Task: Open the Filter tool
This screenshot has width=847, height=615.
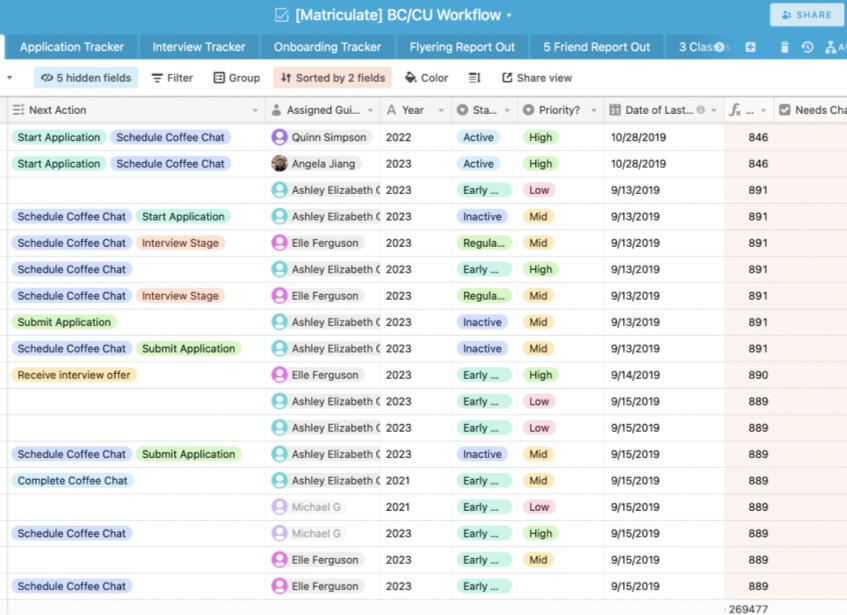Action: point(172,78)
